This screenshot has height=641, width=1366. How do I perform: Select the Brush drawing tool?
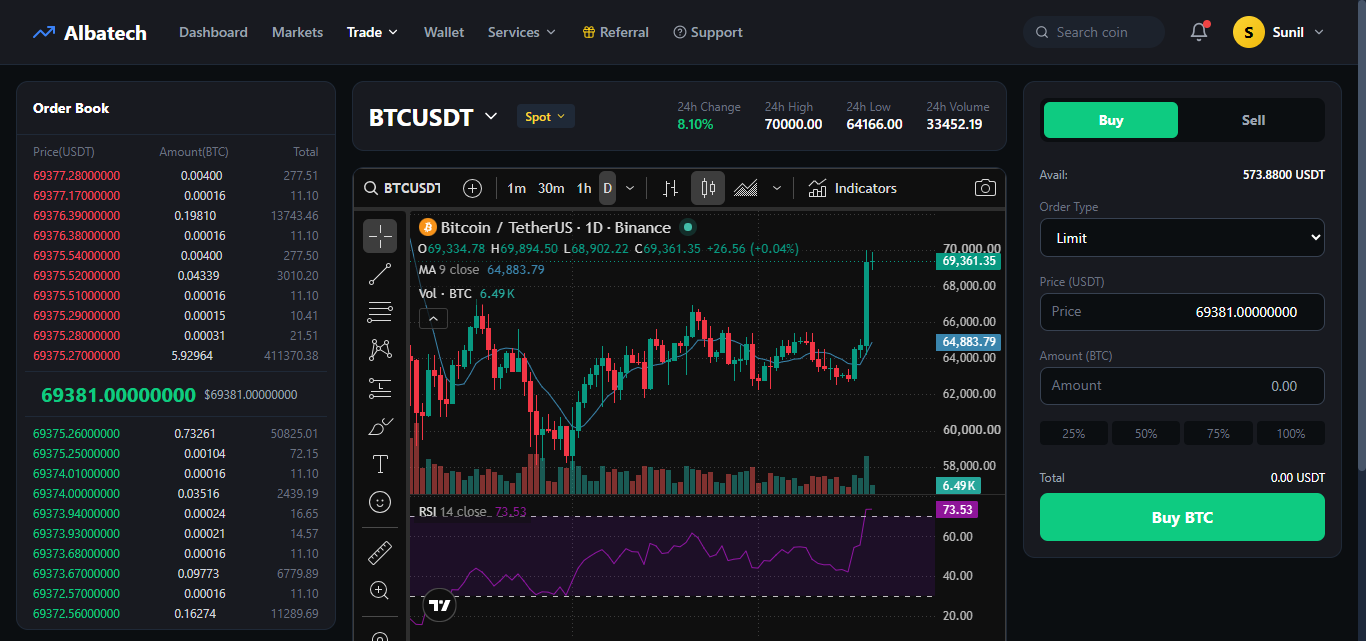tap(380, 426)
